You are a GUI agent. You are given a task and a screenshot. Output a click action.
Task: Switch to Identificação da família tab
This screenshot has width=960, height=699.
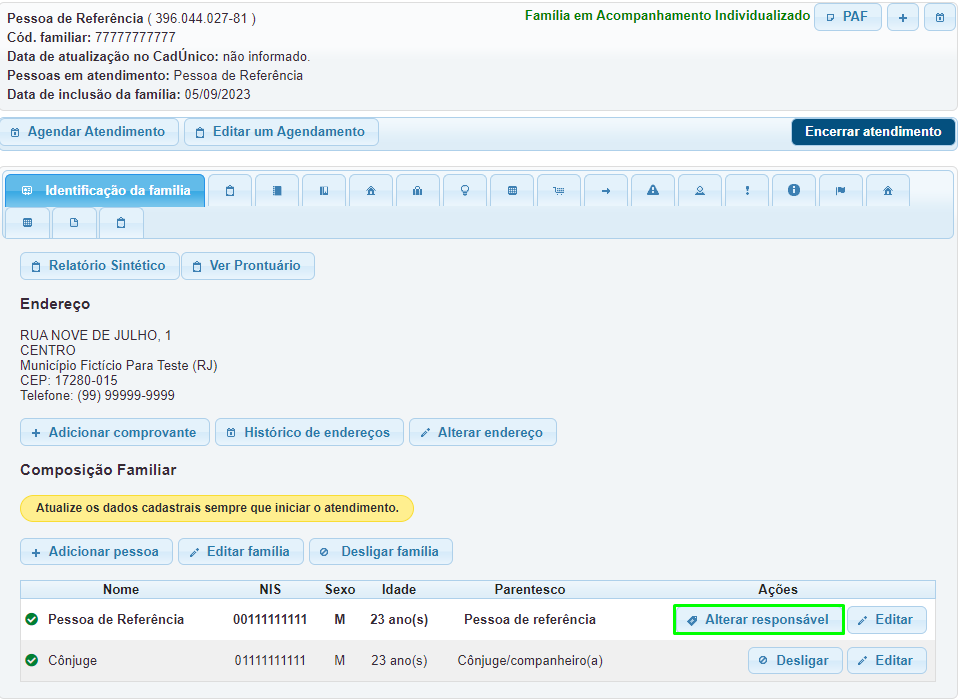[x=105, y=190]
